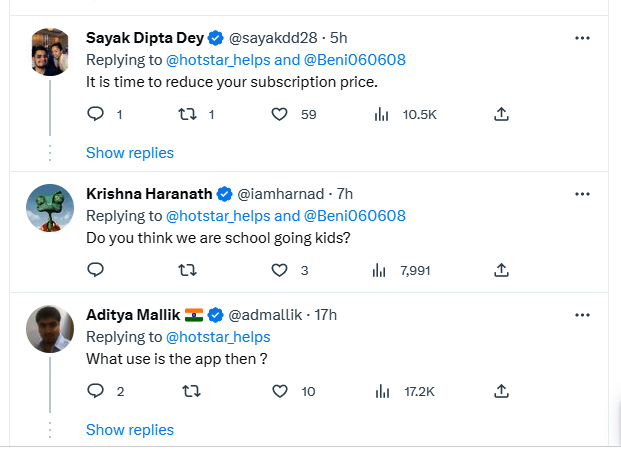Show replies under Sayak Dipta Dey's tweet

pyautogui.click(x=130, y=153)
